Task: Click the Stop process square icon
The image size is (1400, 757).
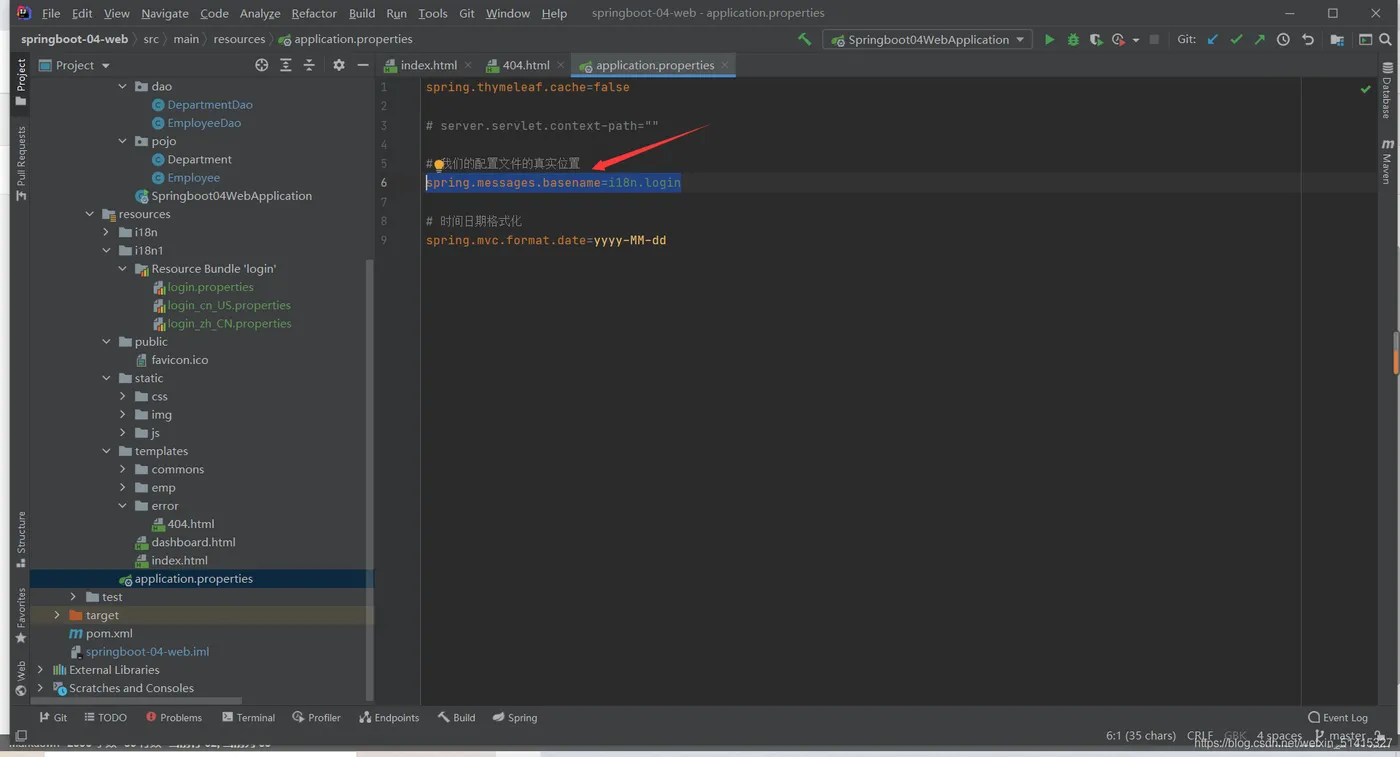Action: pyautogui.click(x=1154, y=39)
